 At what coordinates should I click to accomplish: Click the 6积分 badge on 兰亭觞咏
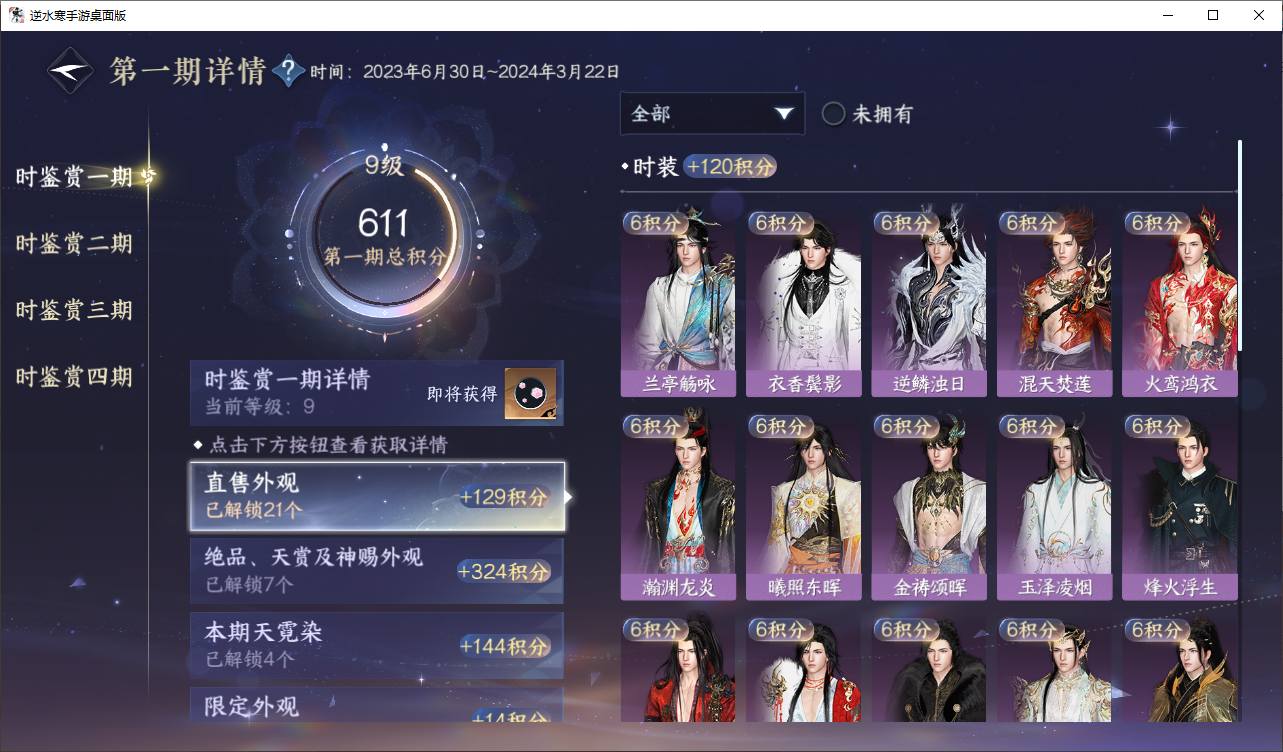coord(657,223)
